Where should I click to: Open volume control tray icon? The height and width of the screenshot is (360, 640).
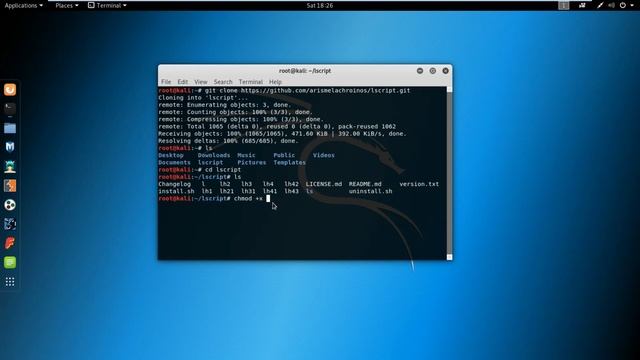click(x=611, y=5)
